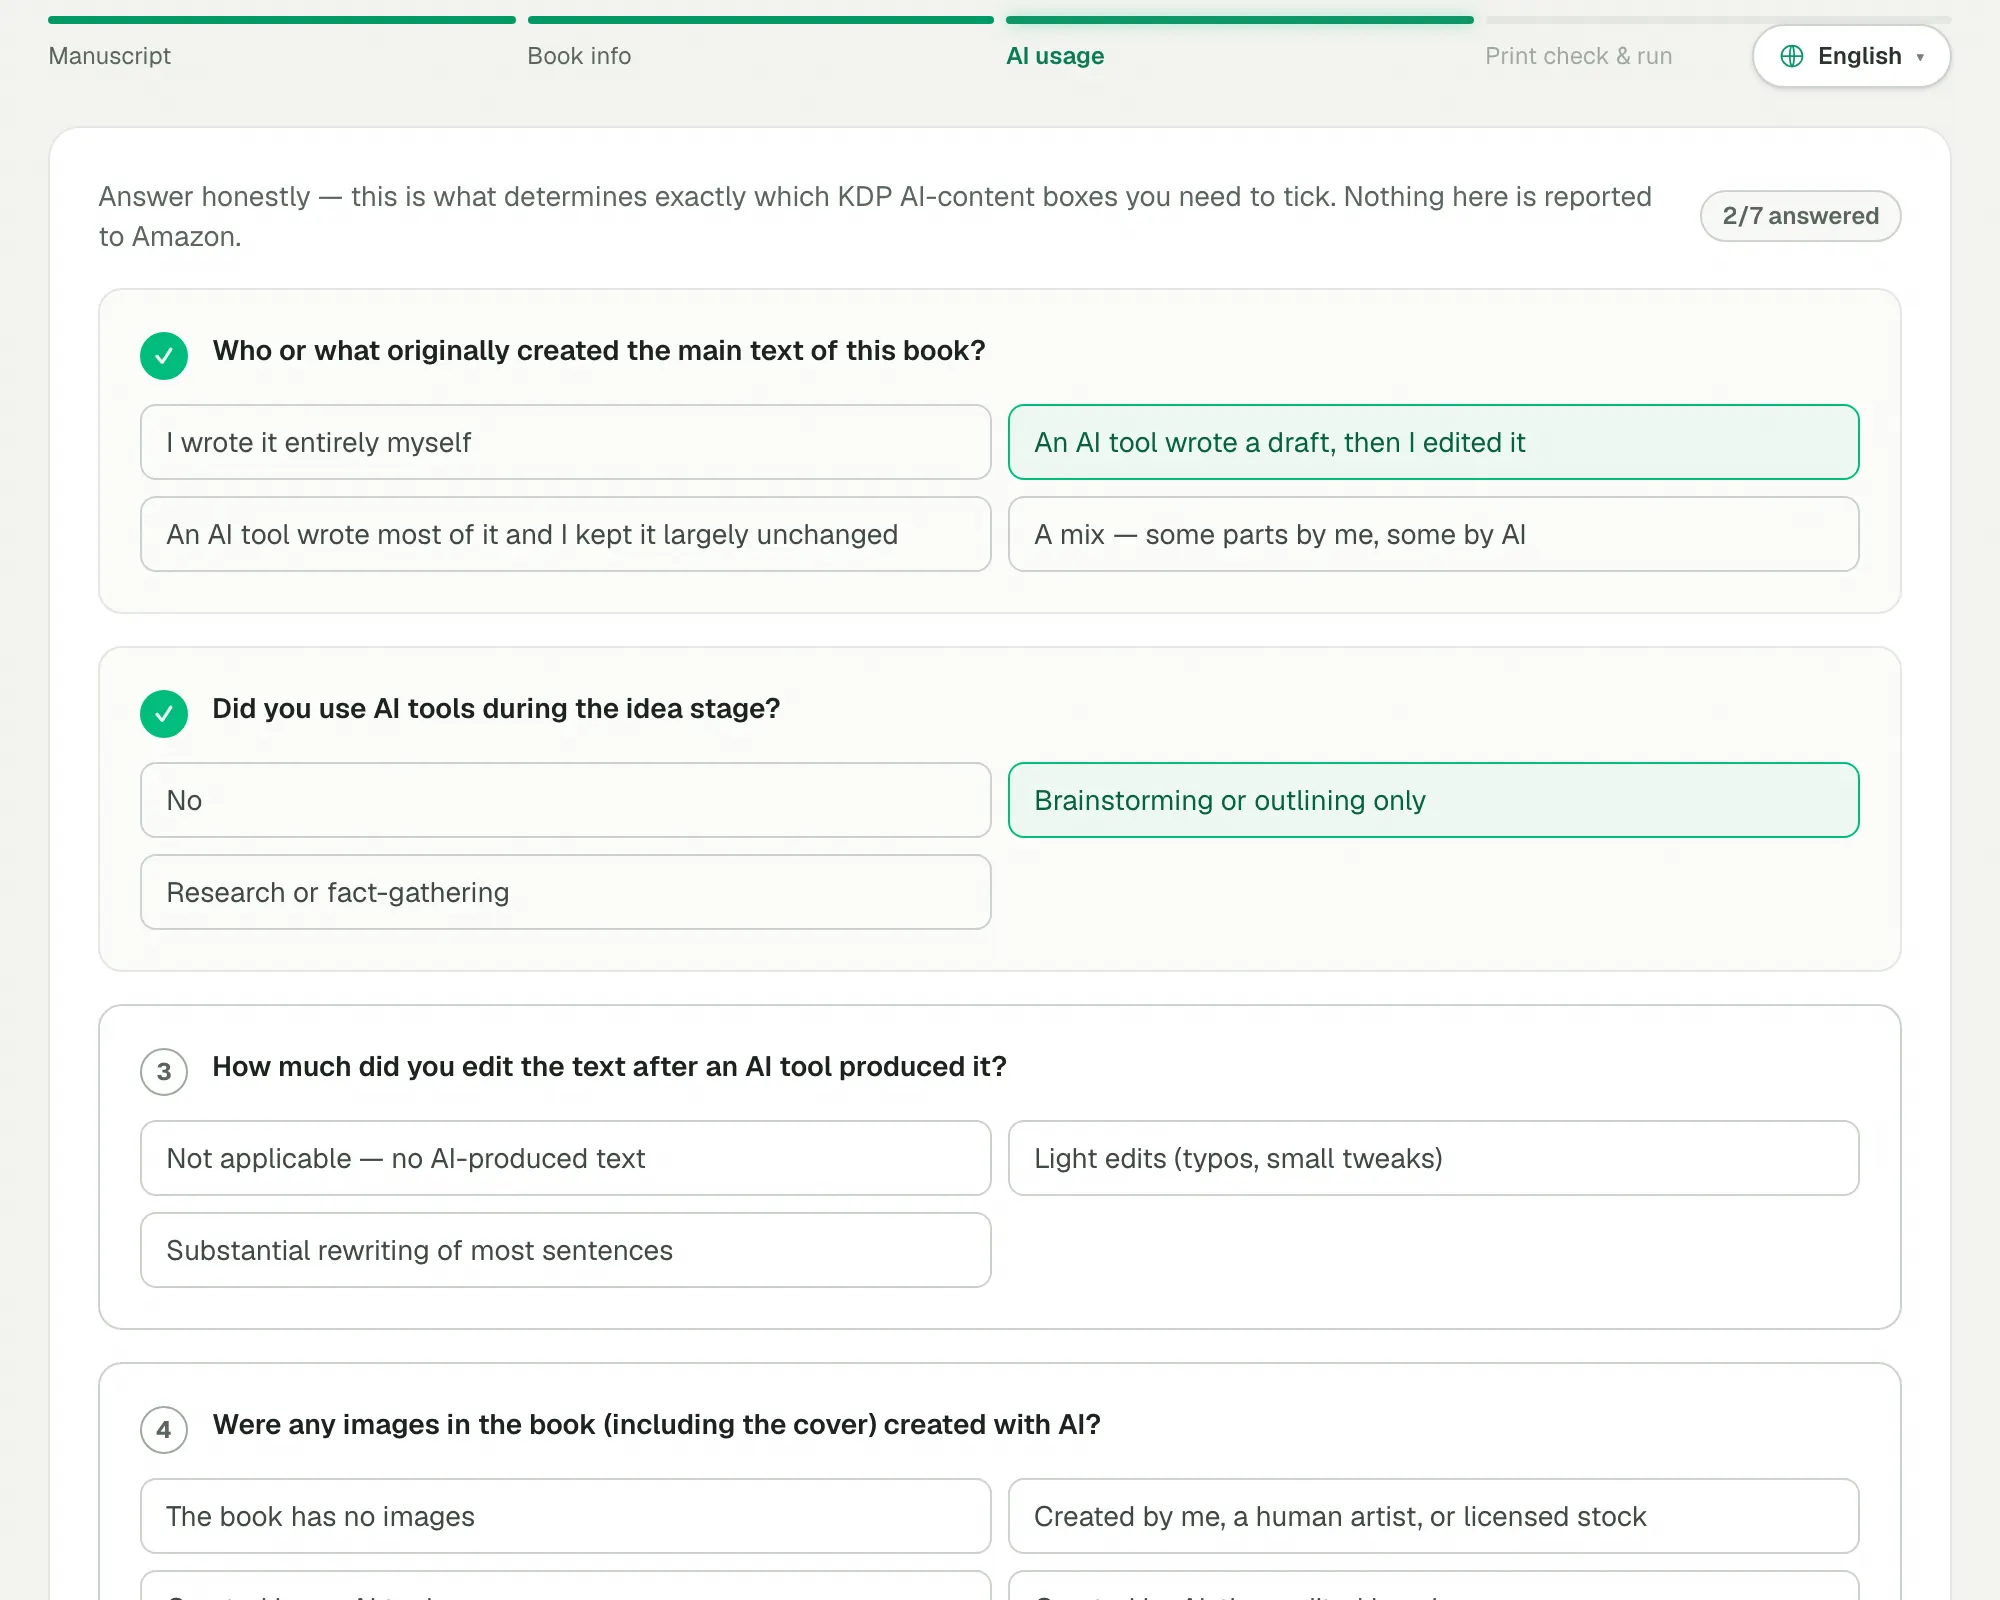This screenshot has width=2000, height=1600.
Task: Select 'An AI tool wrote a draft, then I edited it'
Action: coord(1434,442)
